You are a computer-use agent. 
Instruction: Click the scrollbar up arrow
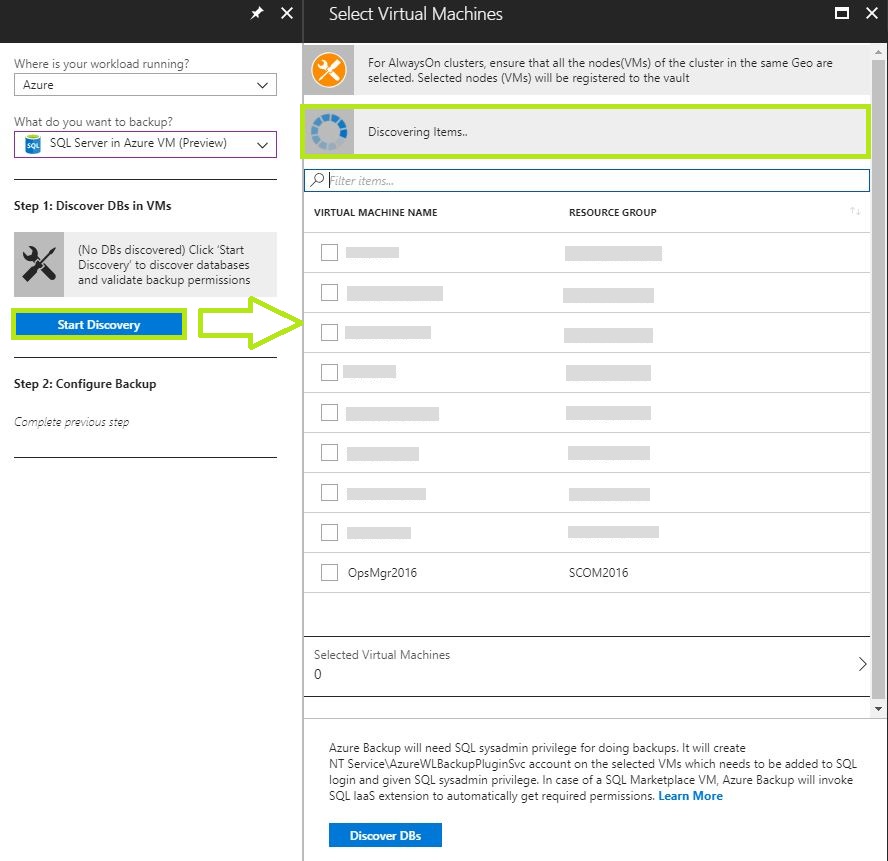coord(878,52)
